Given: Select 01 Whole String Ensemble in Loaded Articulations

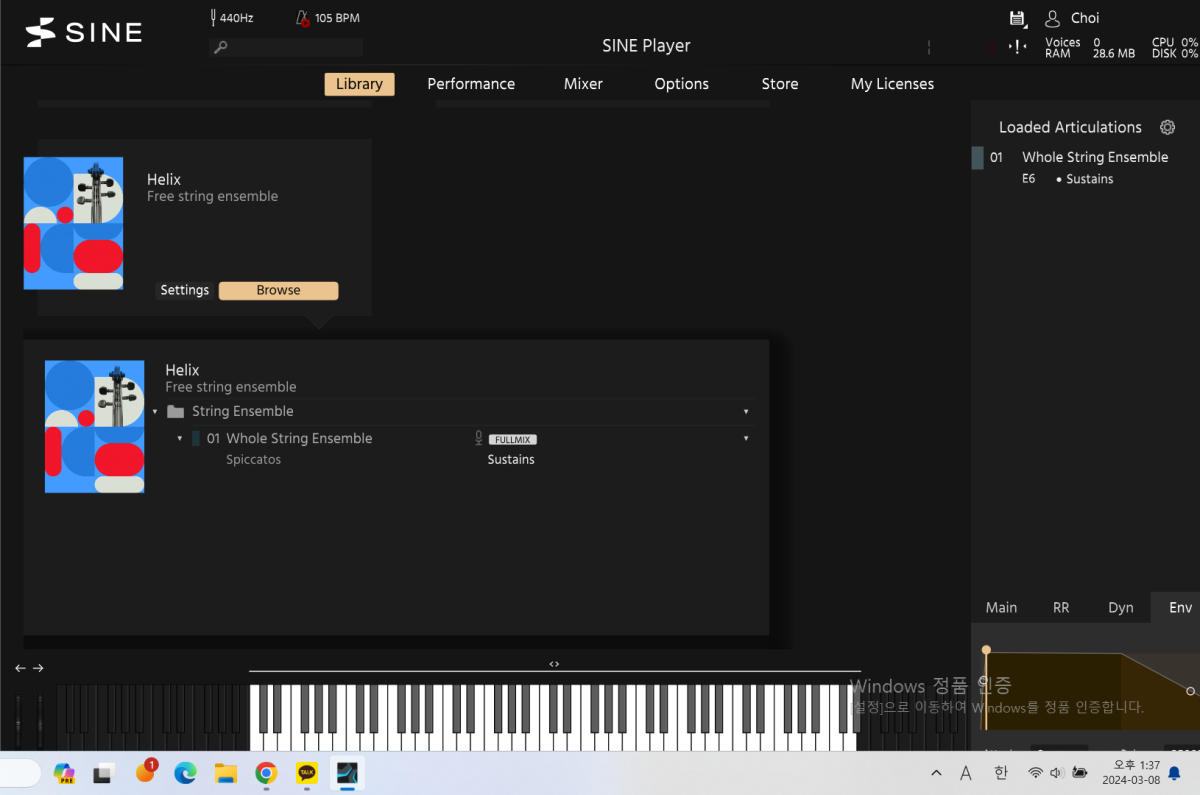Looking at the screenshot, I should [x=1095, y=157].
